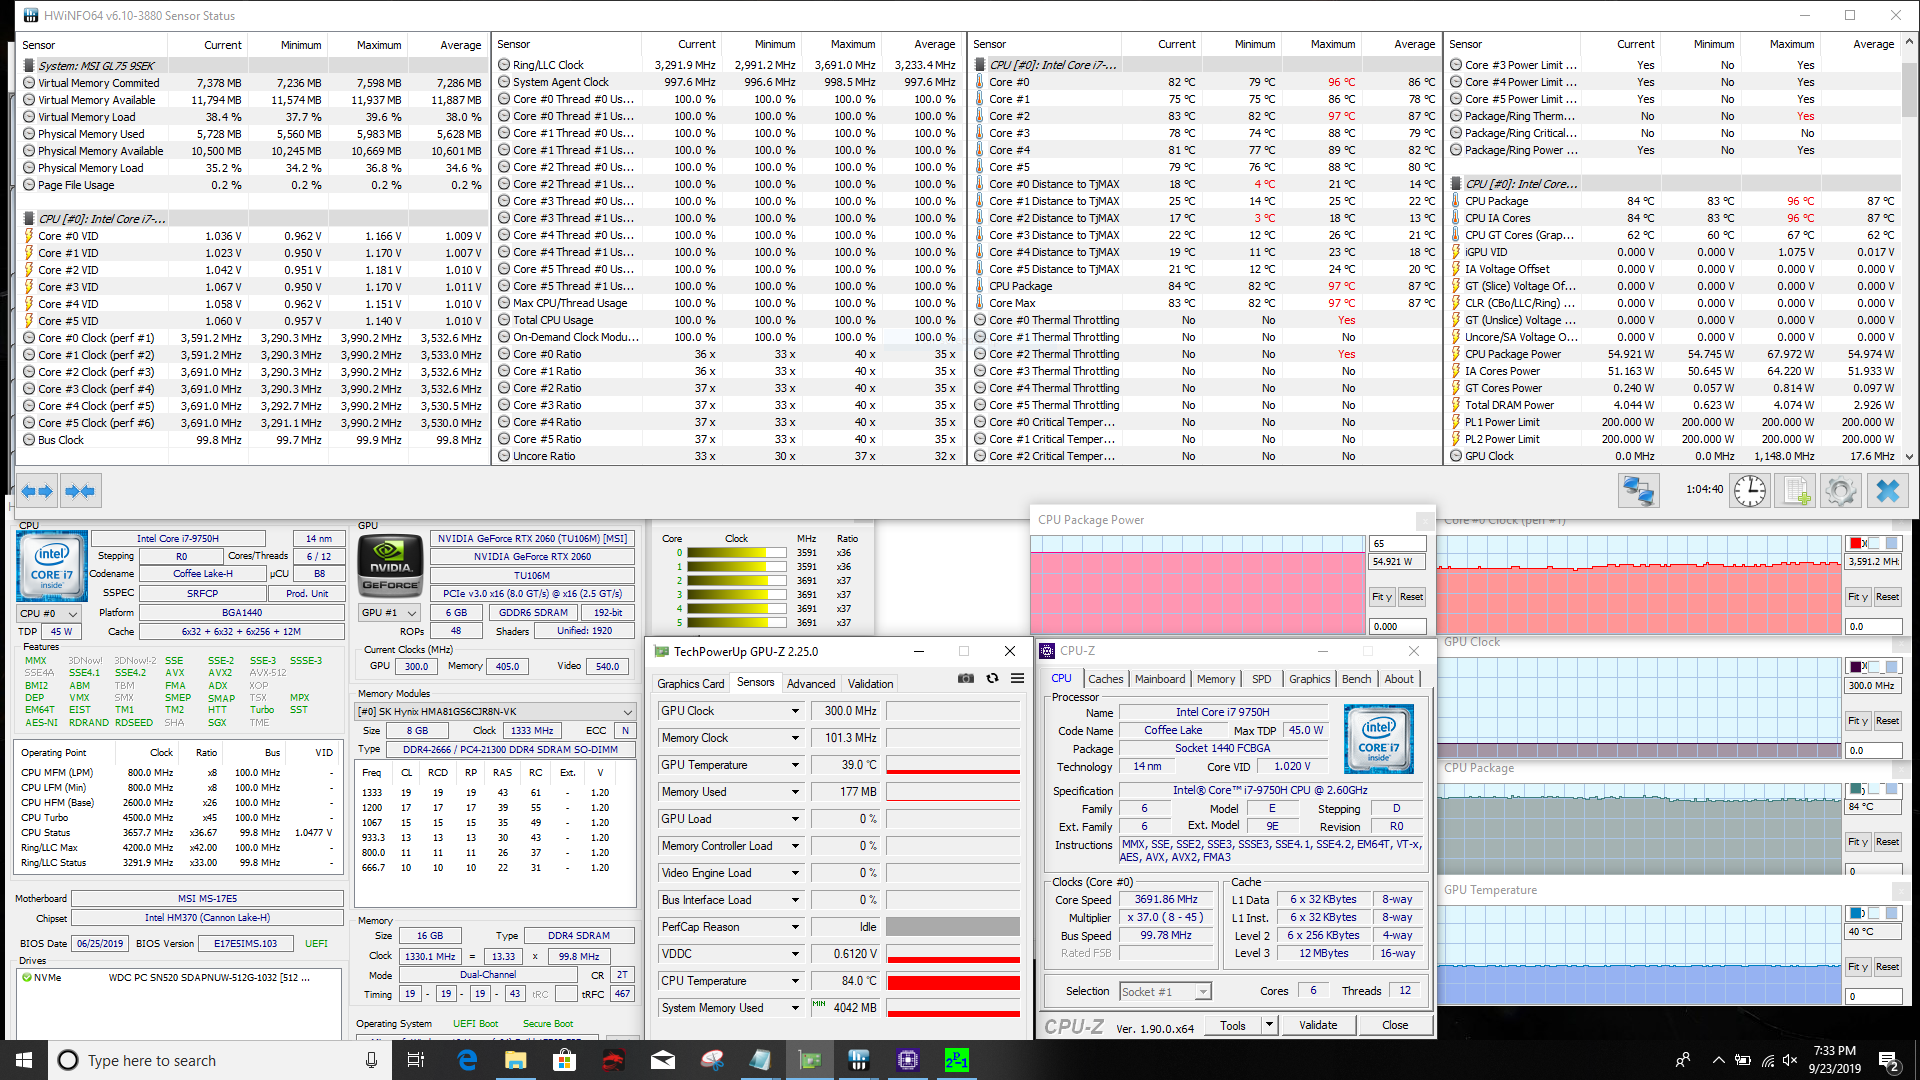The width and height of the screenshot is (1920, 1080).
Task: Click red color swatch on Core #0 Clock graph
Action: [1856, 543]
